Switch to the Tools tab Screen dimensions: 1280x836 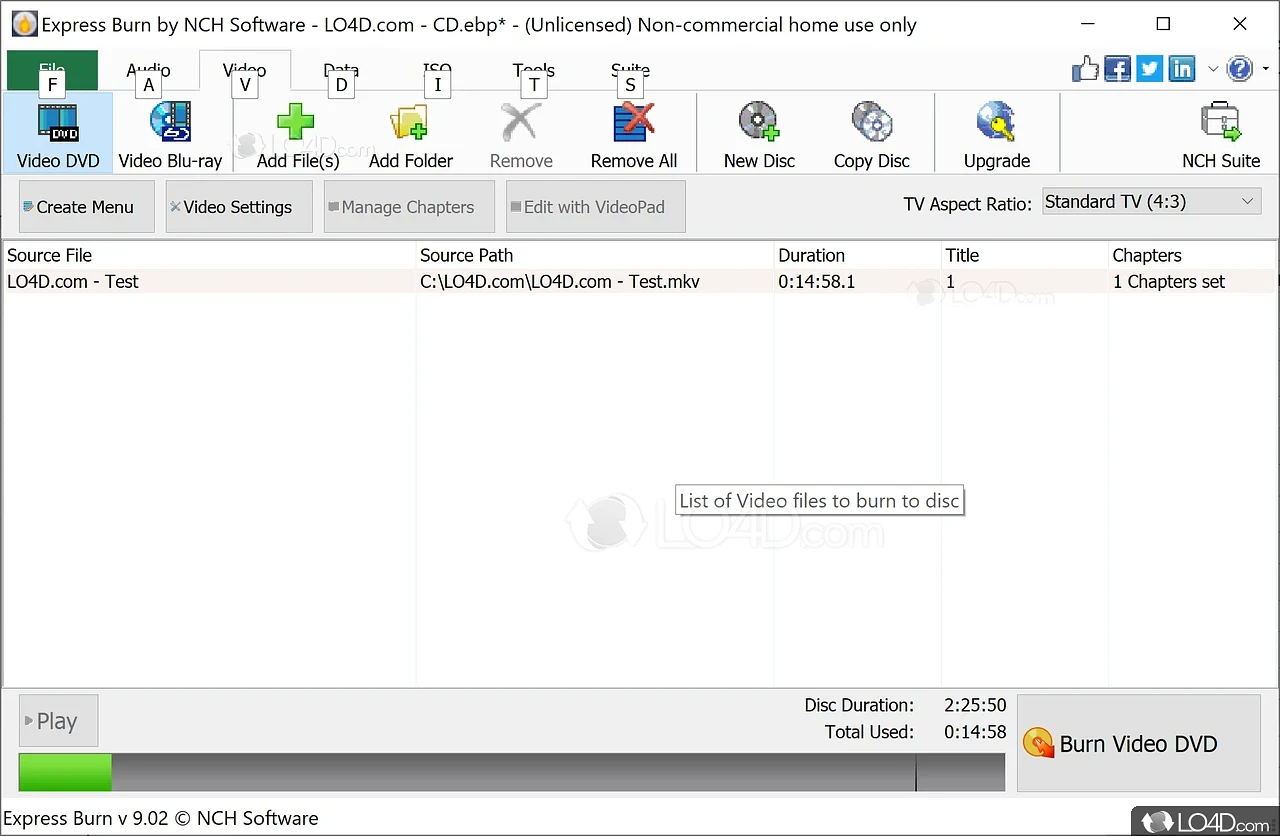tap(533, 70)
